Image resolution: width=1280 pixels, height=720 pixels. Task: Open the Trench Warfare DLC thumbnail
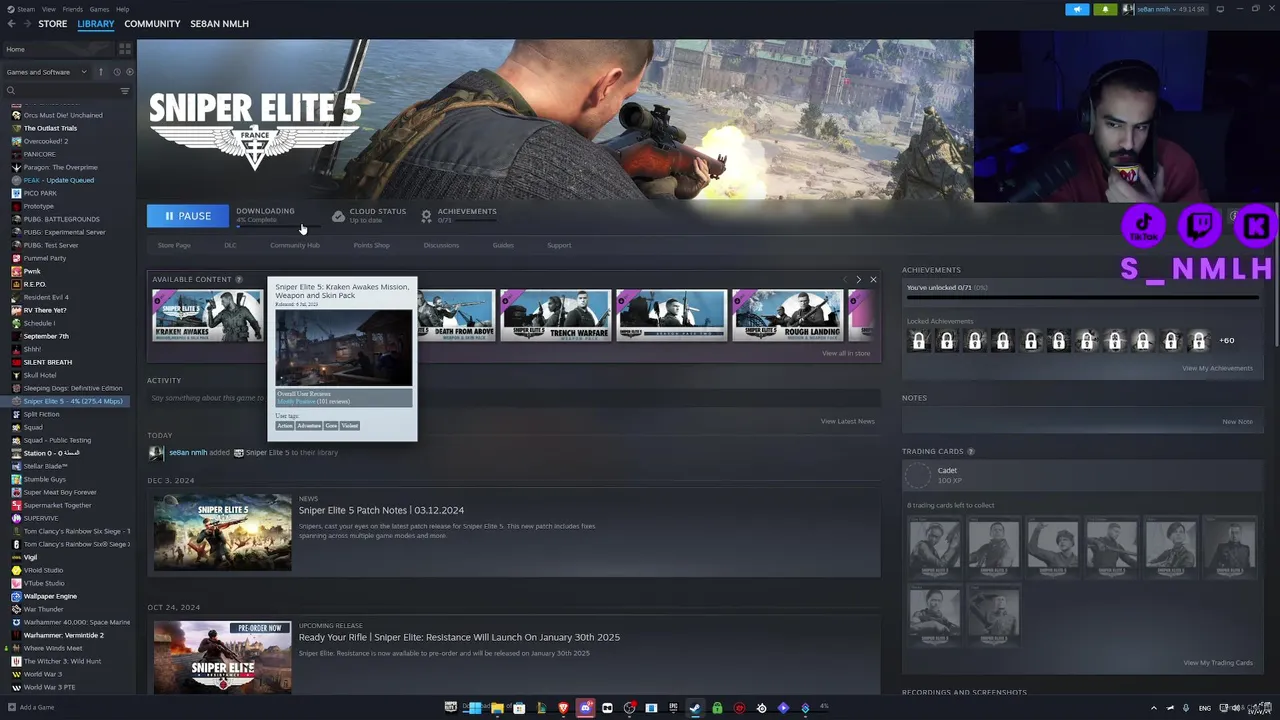[x=555, y=315]
